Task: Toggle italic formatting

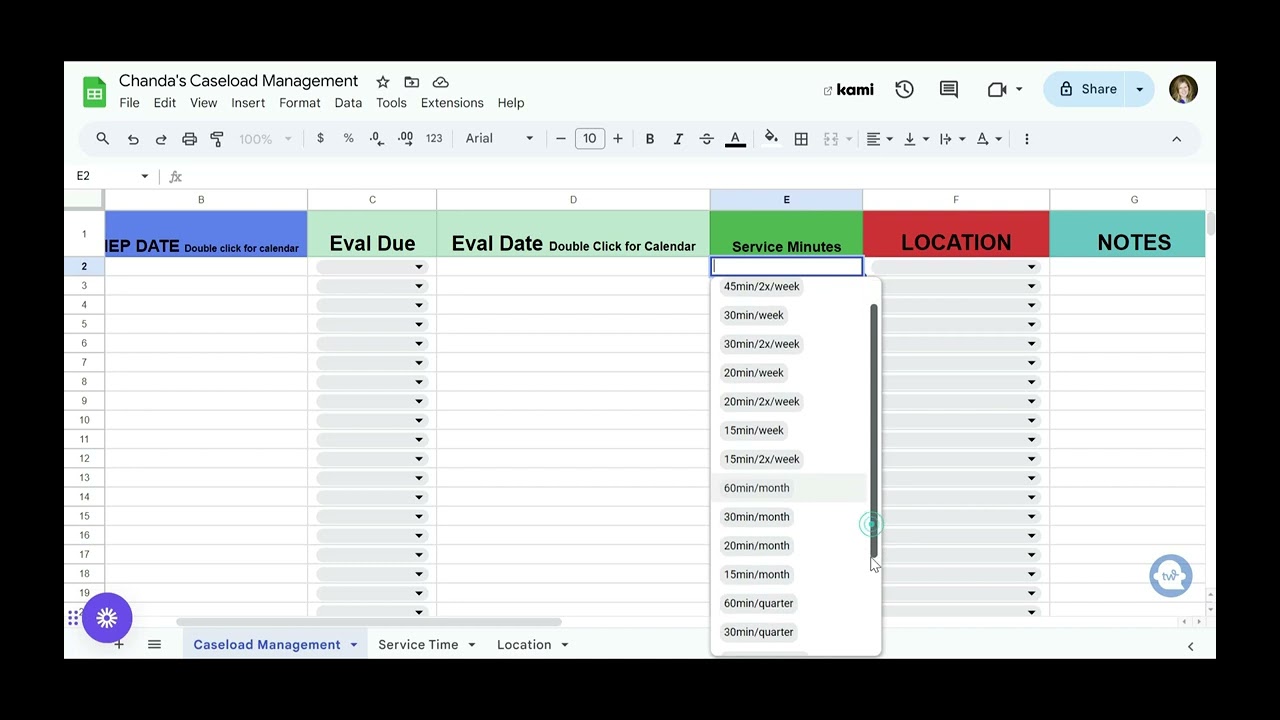Action: click(678, 139)
